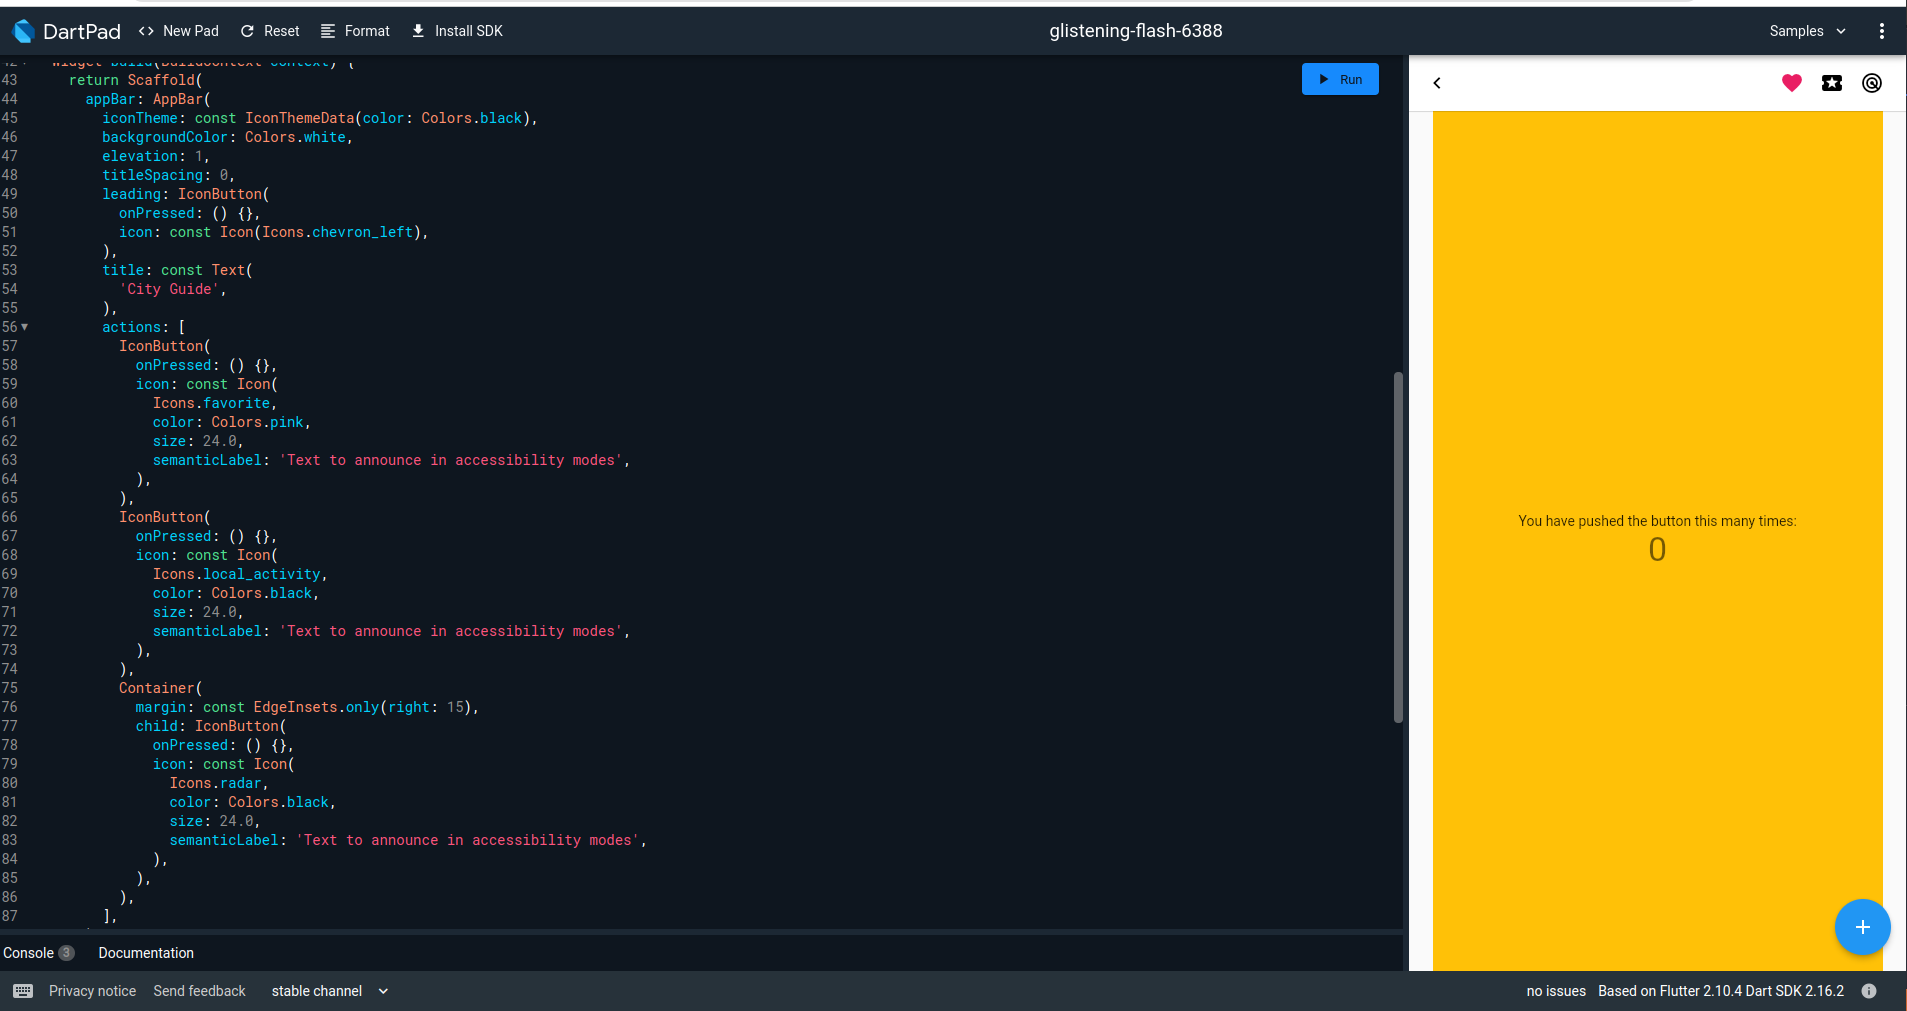Click the glistening-flash-6388 pad title
Image resolution: width=1907 pixels, height=1011 pixels.
coord(1136,31)
